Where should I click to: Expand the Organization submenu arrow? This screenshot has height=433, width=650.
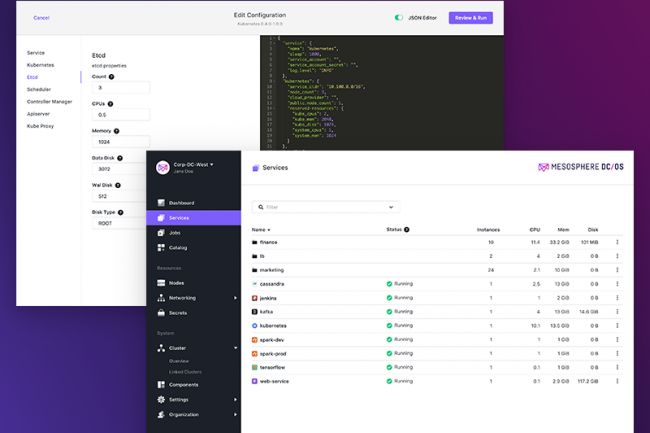235,415
